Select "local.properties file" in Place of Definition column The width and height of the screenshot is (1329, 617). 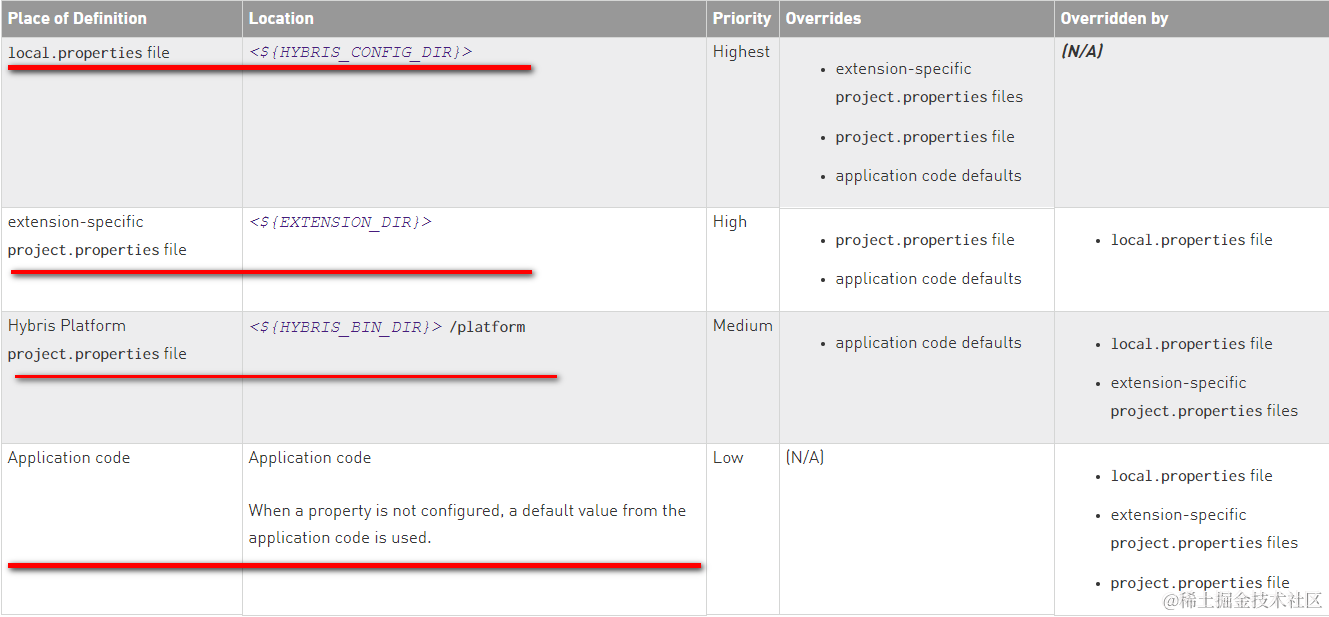tap(89, 52)
